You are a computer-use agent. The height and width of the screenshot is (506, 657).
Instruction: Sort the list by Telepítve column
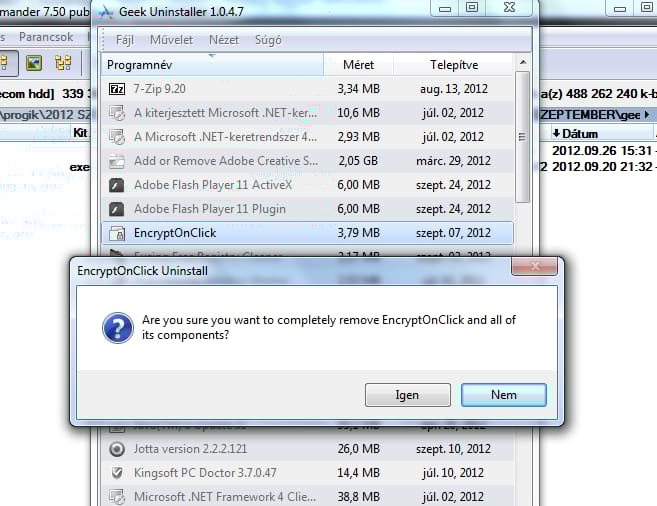[x=454, y=65]
